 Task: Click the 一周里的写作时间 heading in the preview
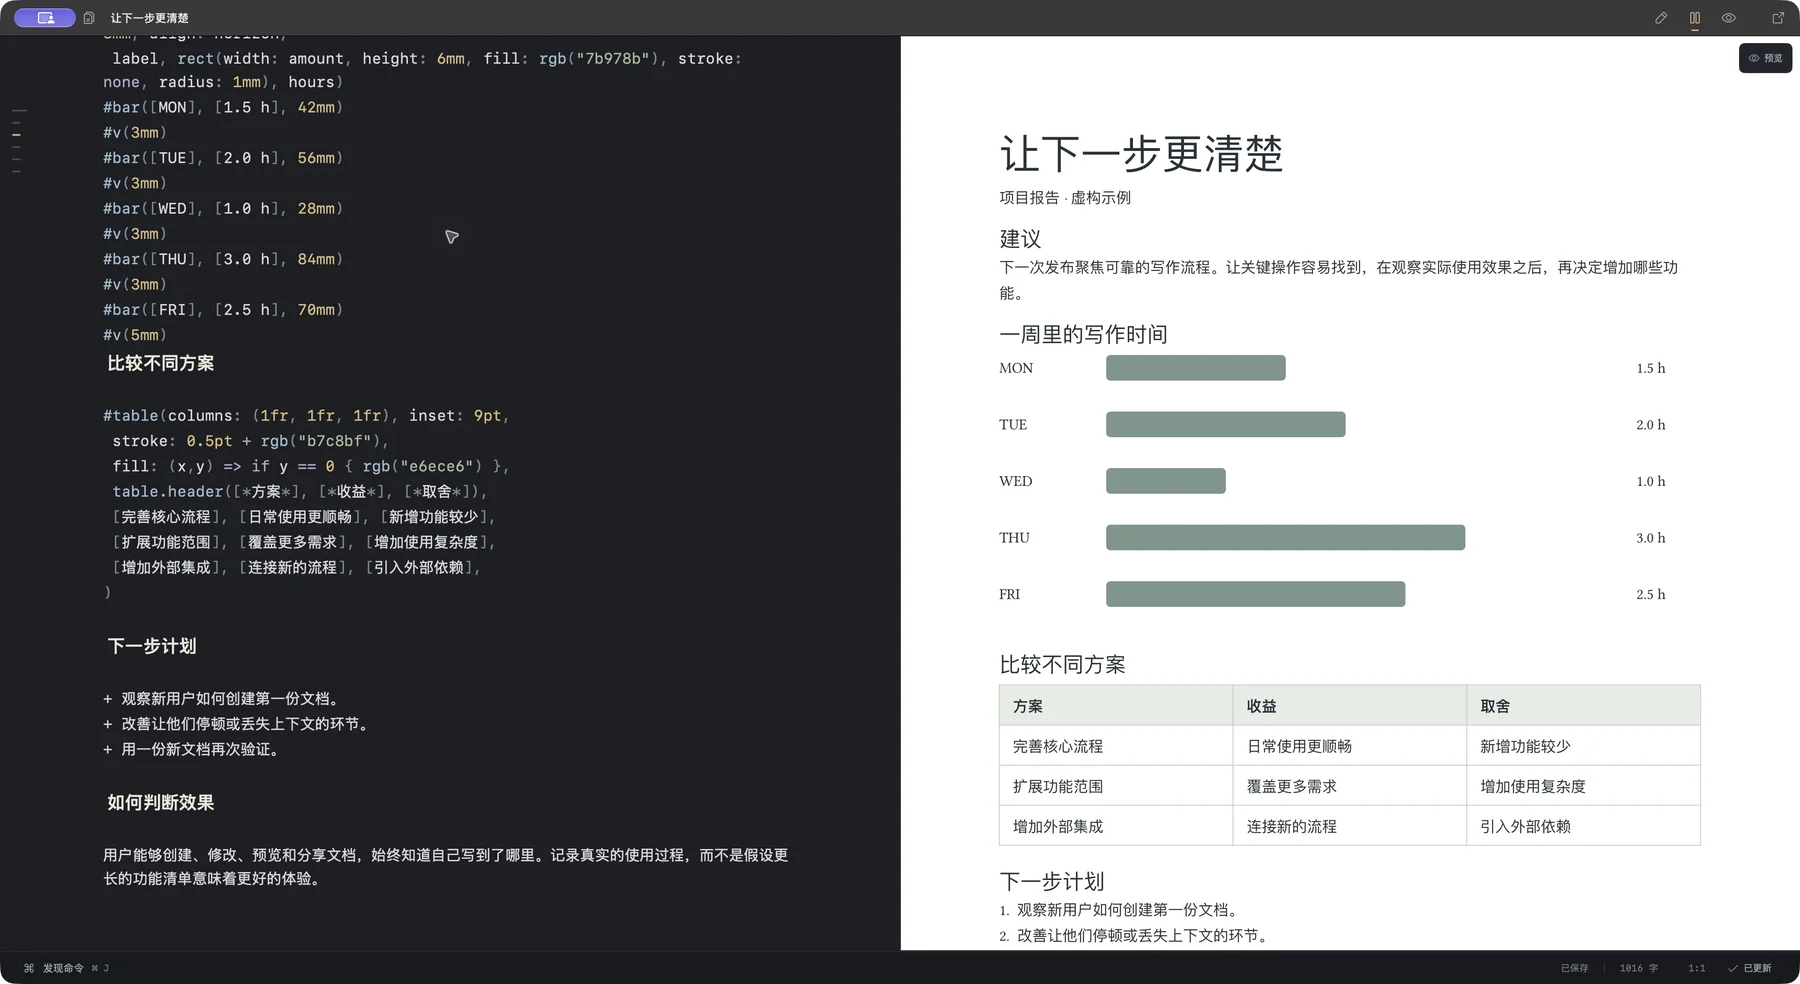pos(1083,334)
